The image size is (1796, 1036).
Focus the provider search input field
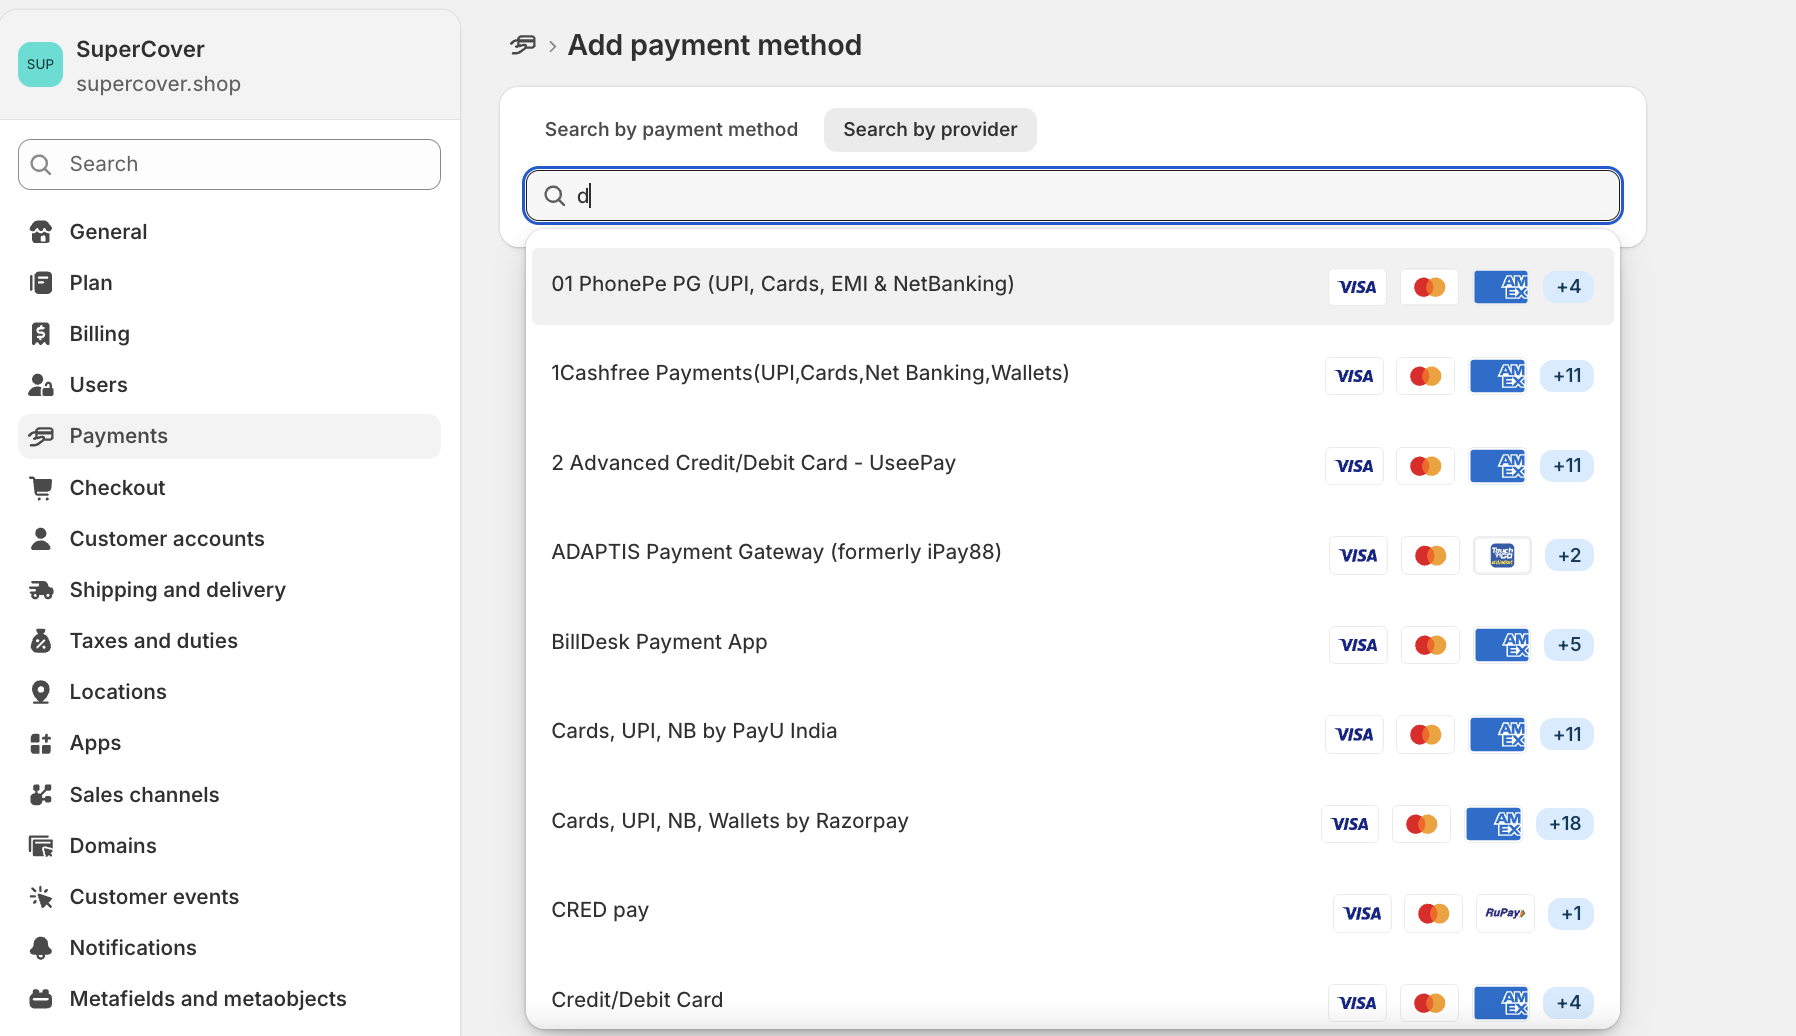[x=1072, y=196]
